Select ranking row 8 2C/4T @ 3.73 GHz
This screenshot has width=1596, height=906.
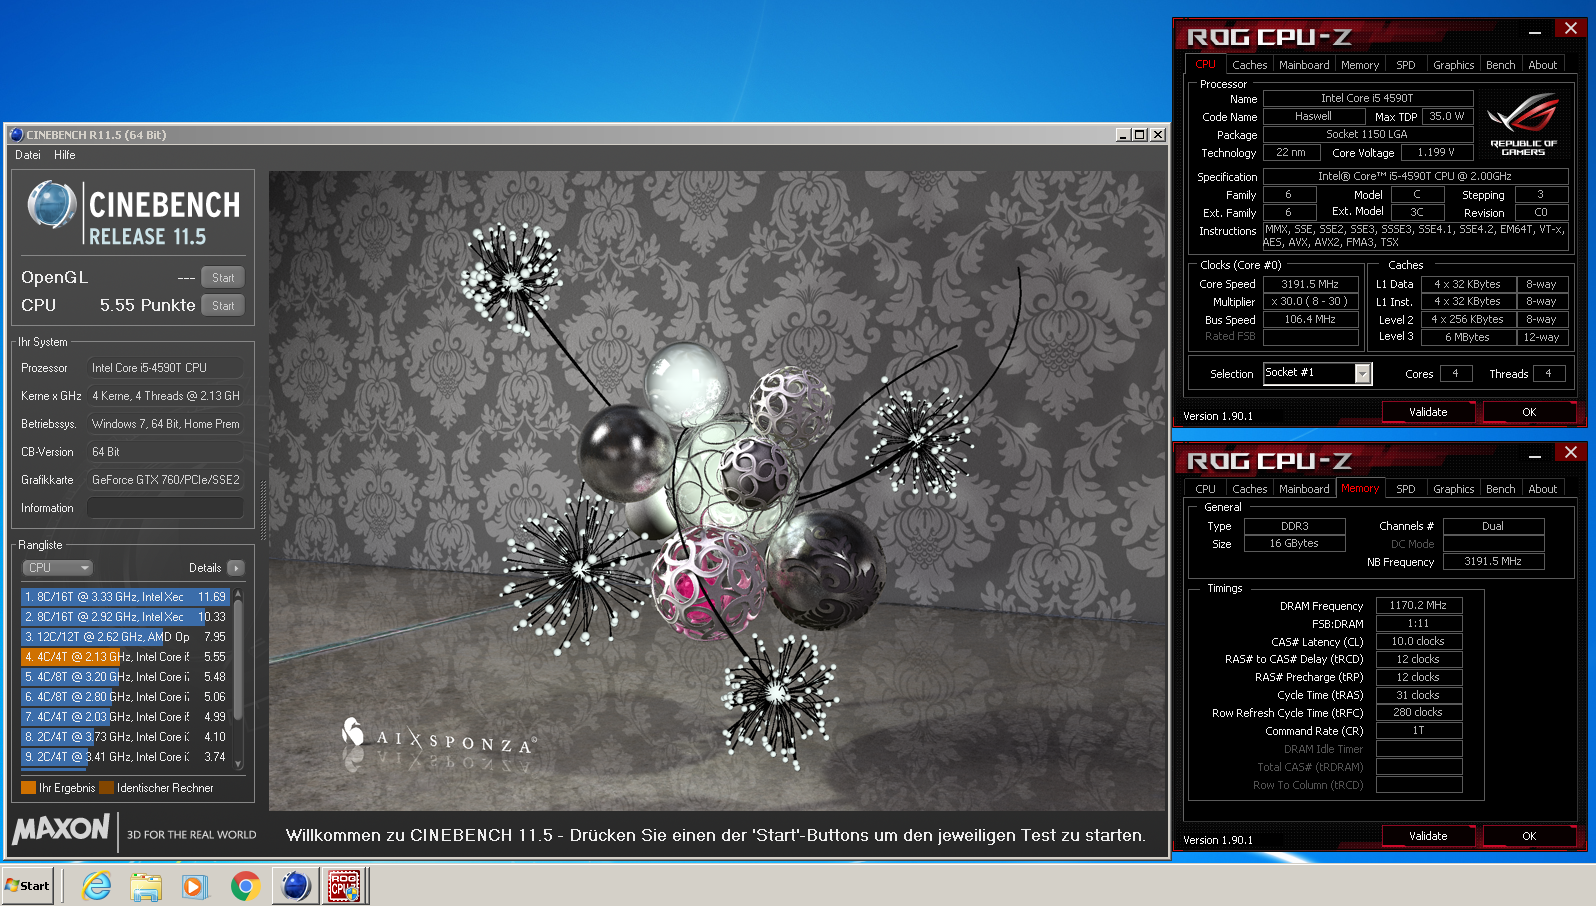coord(126,737)
